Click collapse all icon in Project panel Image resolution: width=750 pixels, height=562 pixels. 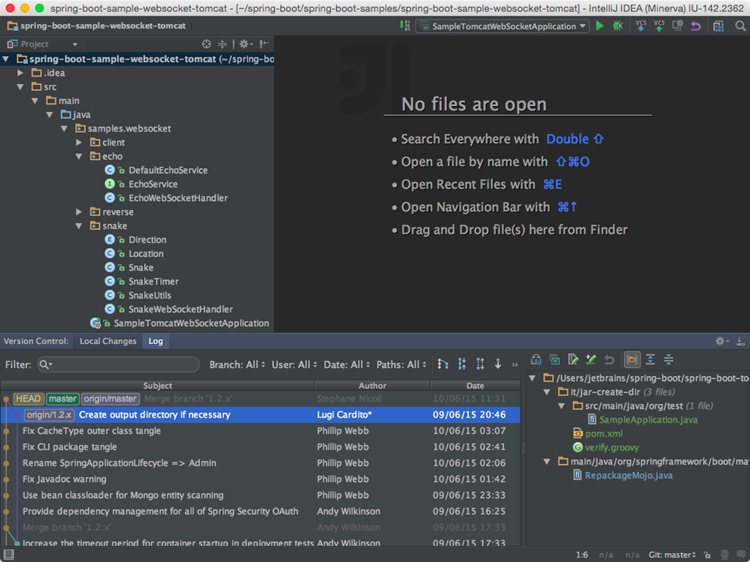pos(222,44)
